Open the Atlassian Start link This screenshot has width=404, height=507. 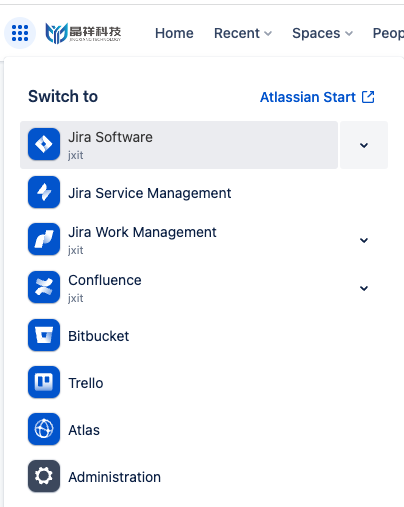pos(317,97)
